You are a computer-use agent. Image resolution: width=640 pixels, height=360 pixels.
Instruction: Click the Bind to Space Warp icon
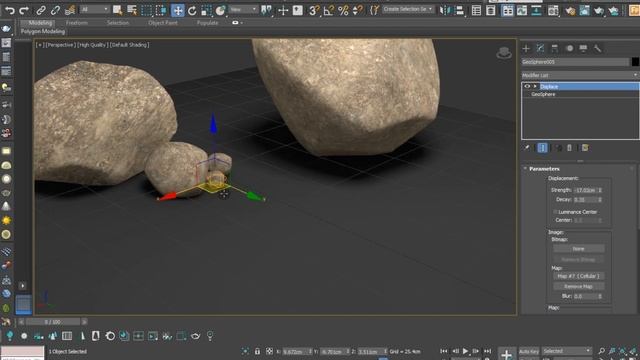pos(70,10)
